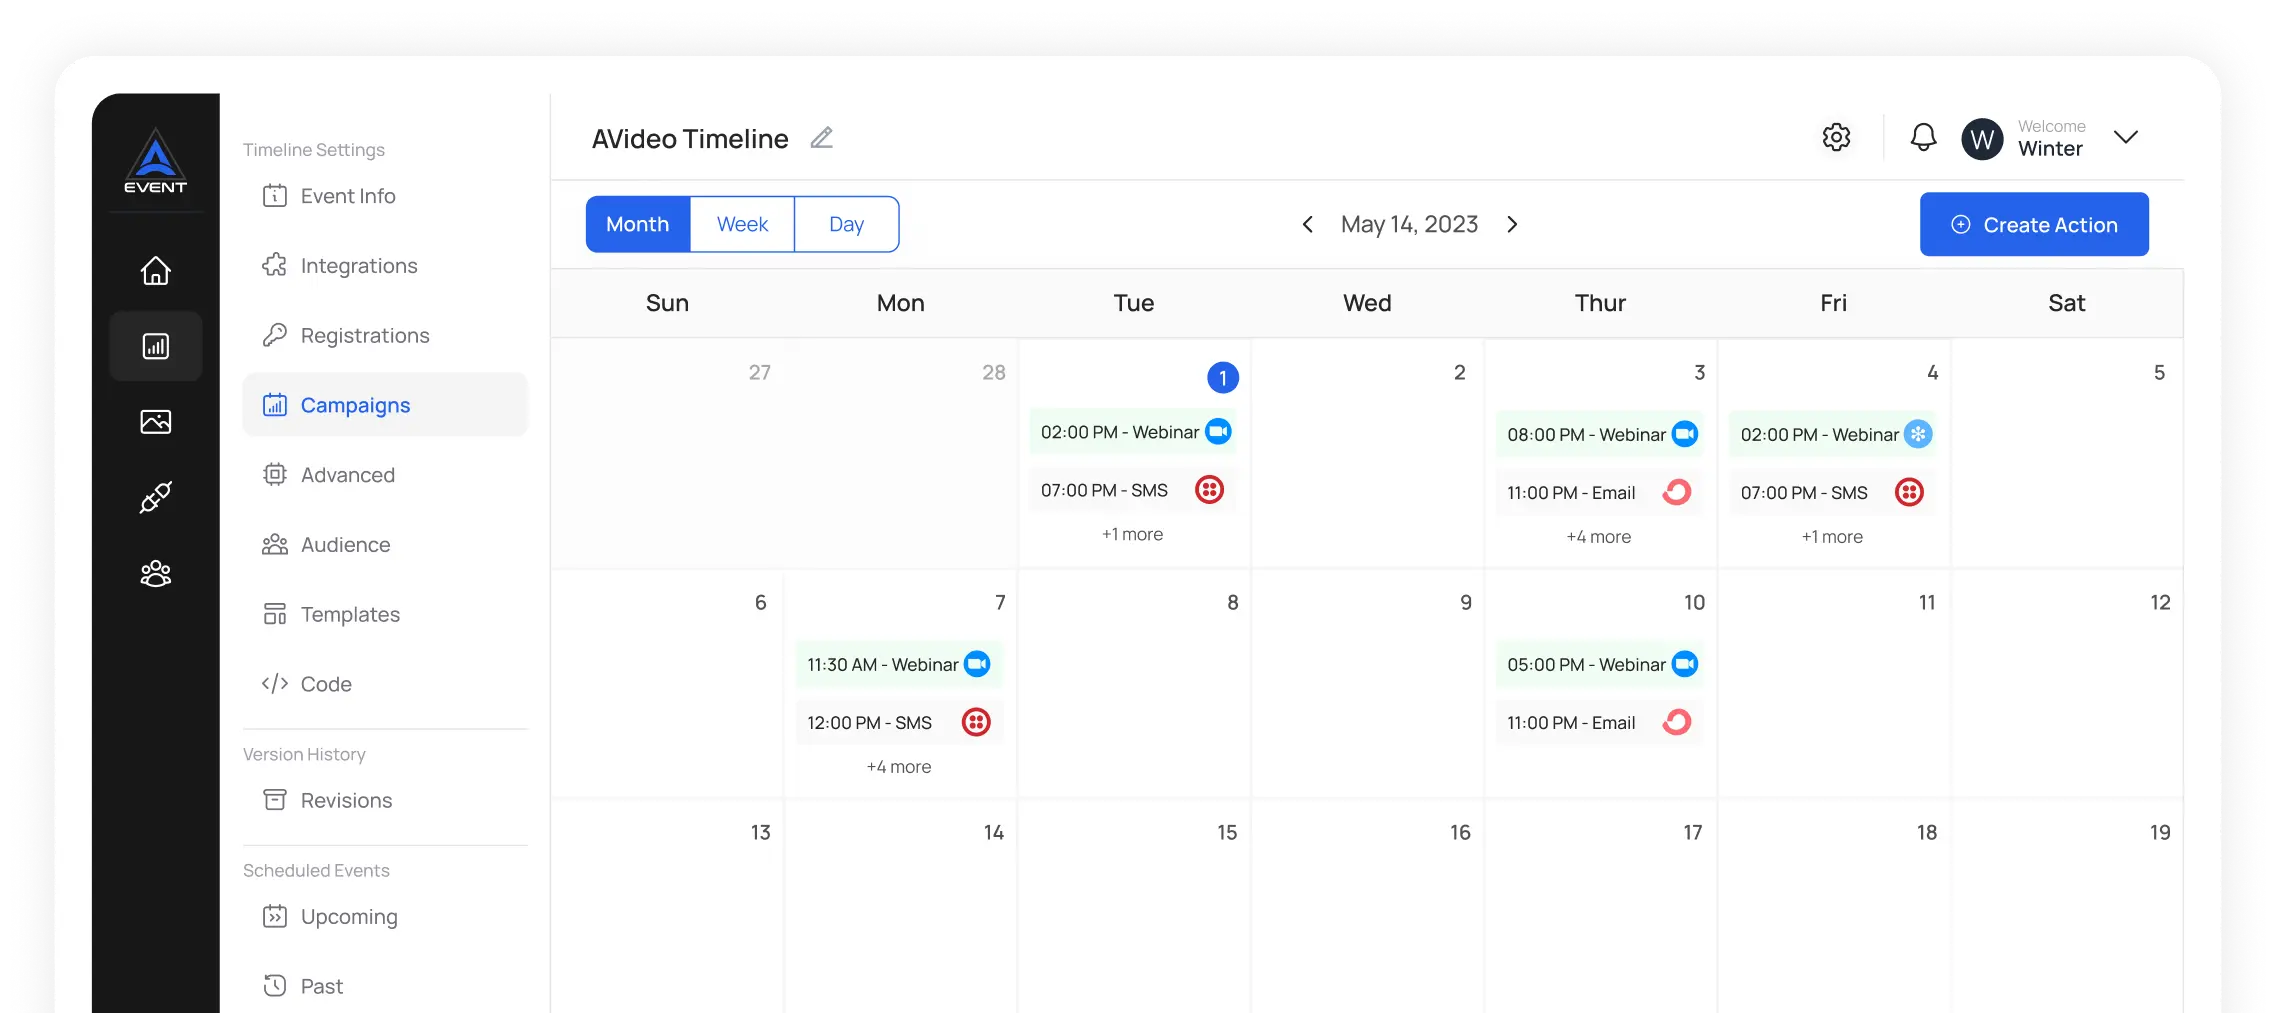The image size is (2276, 1013).
Task: Advance to next month arrow
Action: (x=1512, y=224)
